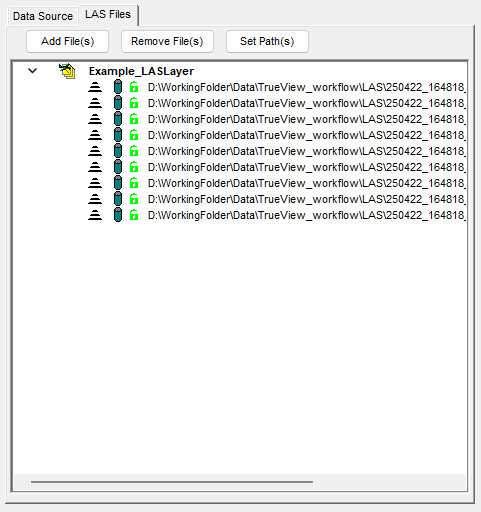This screenshot has height=512, width=481.
Task: Click the teal cylinder icon in the eighth LAS file row
Action: point(118,199)
